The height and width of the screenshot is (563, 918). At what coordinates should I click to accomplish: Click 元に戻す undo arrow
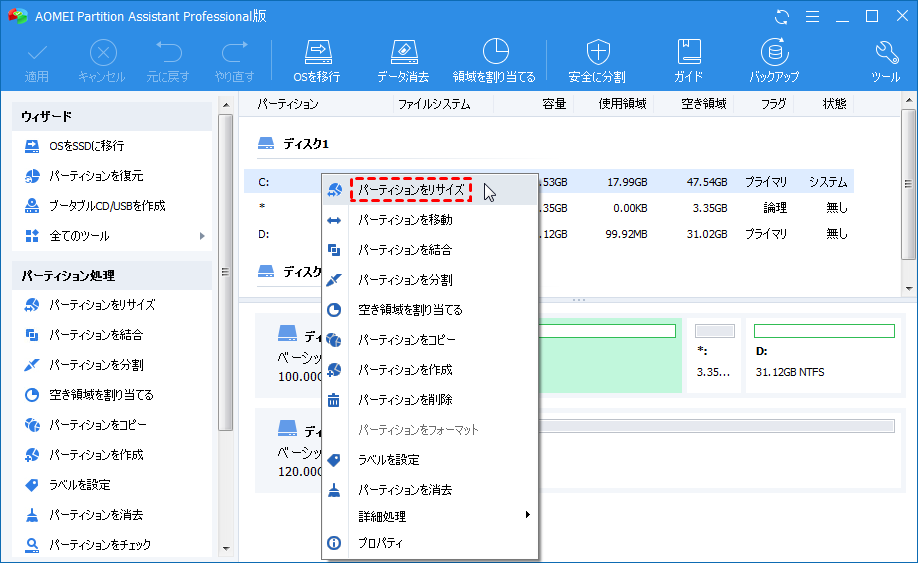168,61
